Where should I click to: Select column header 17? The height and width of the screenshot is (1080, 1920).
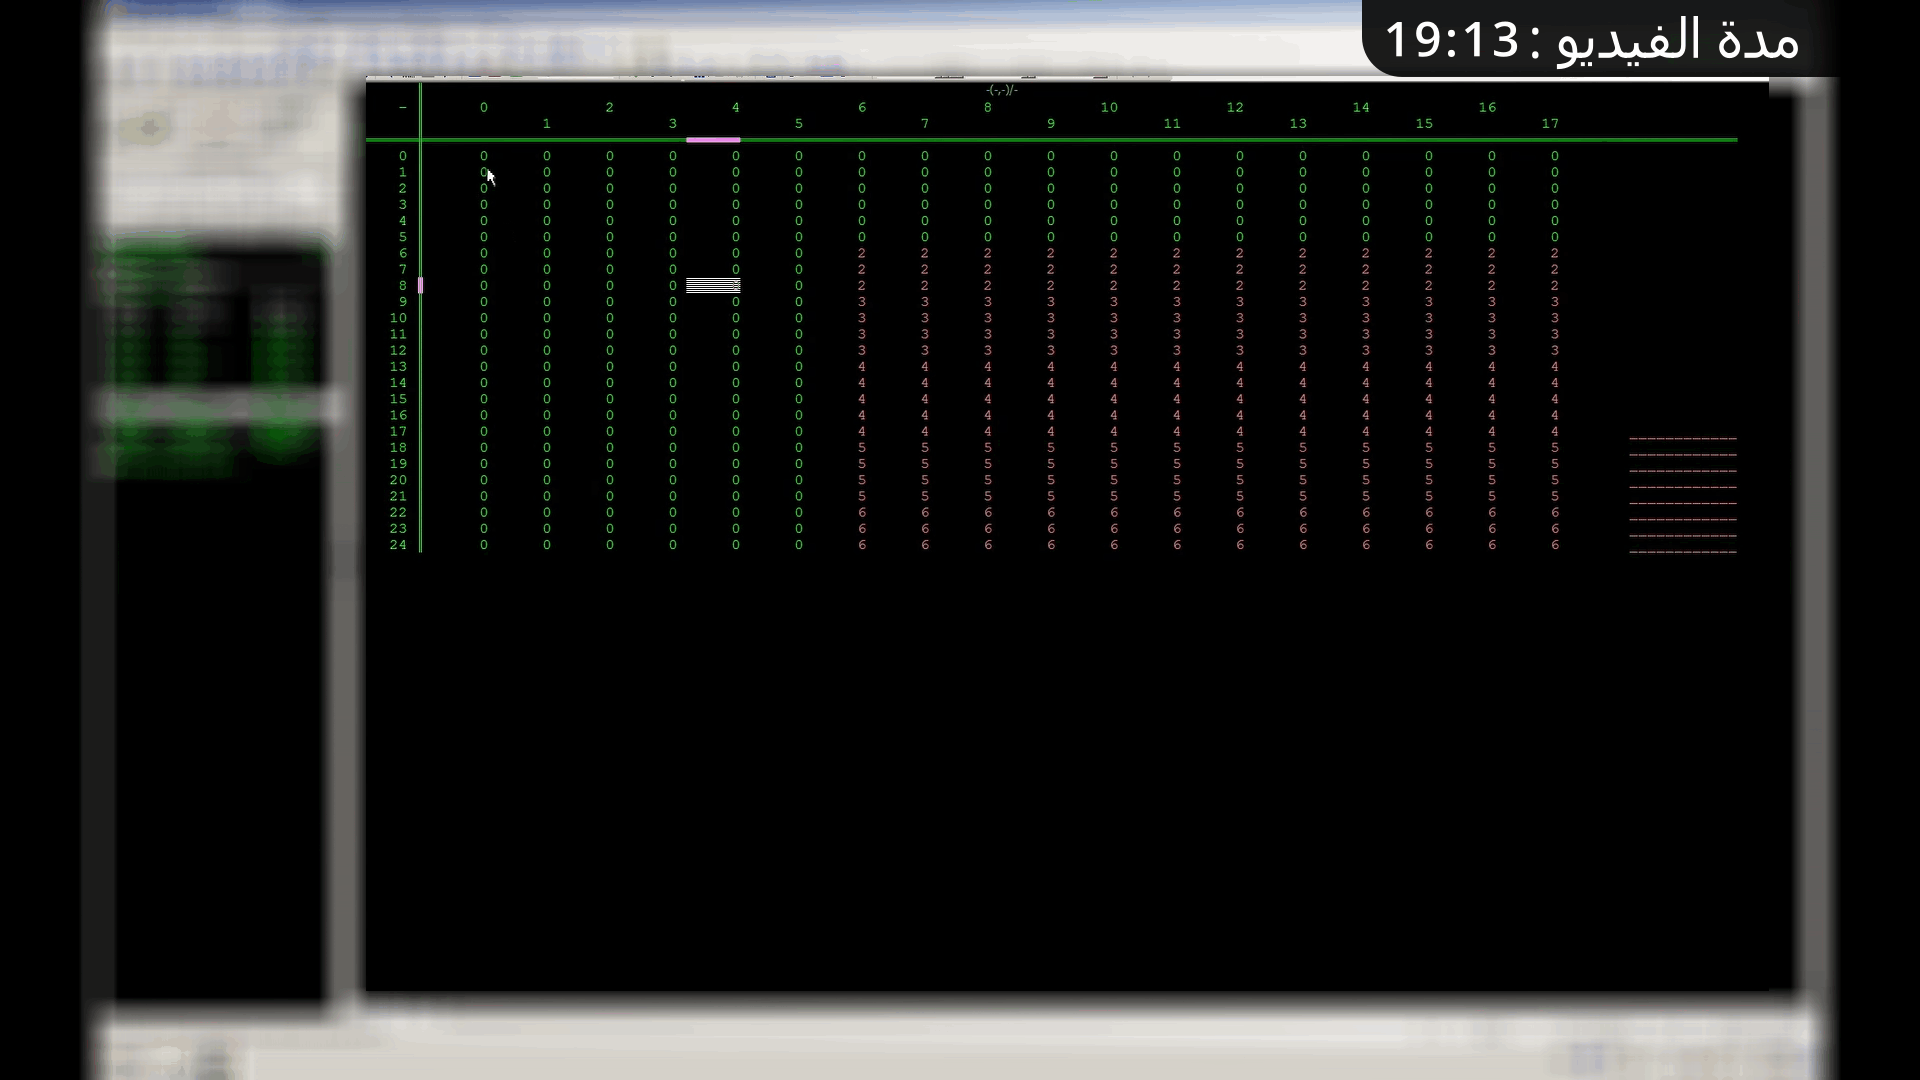coord(1550,124)
